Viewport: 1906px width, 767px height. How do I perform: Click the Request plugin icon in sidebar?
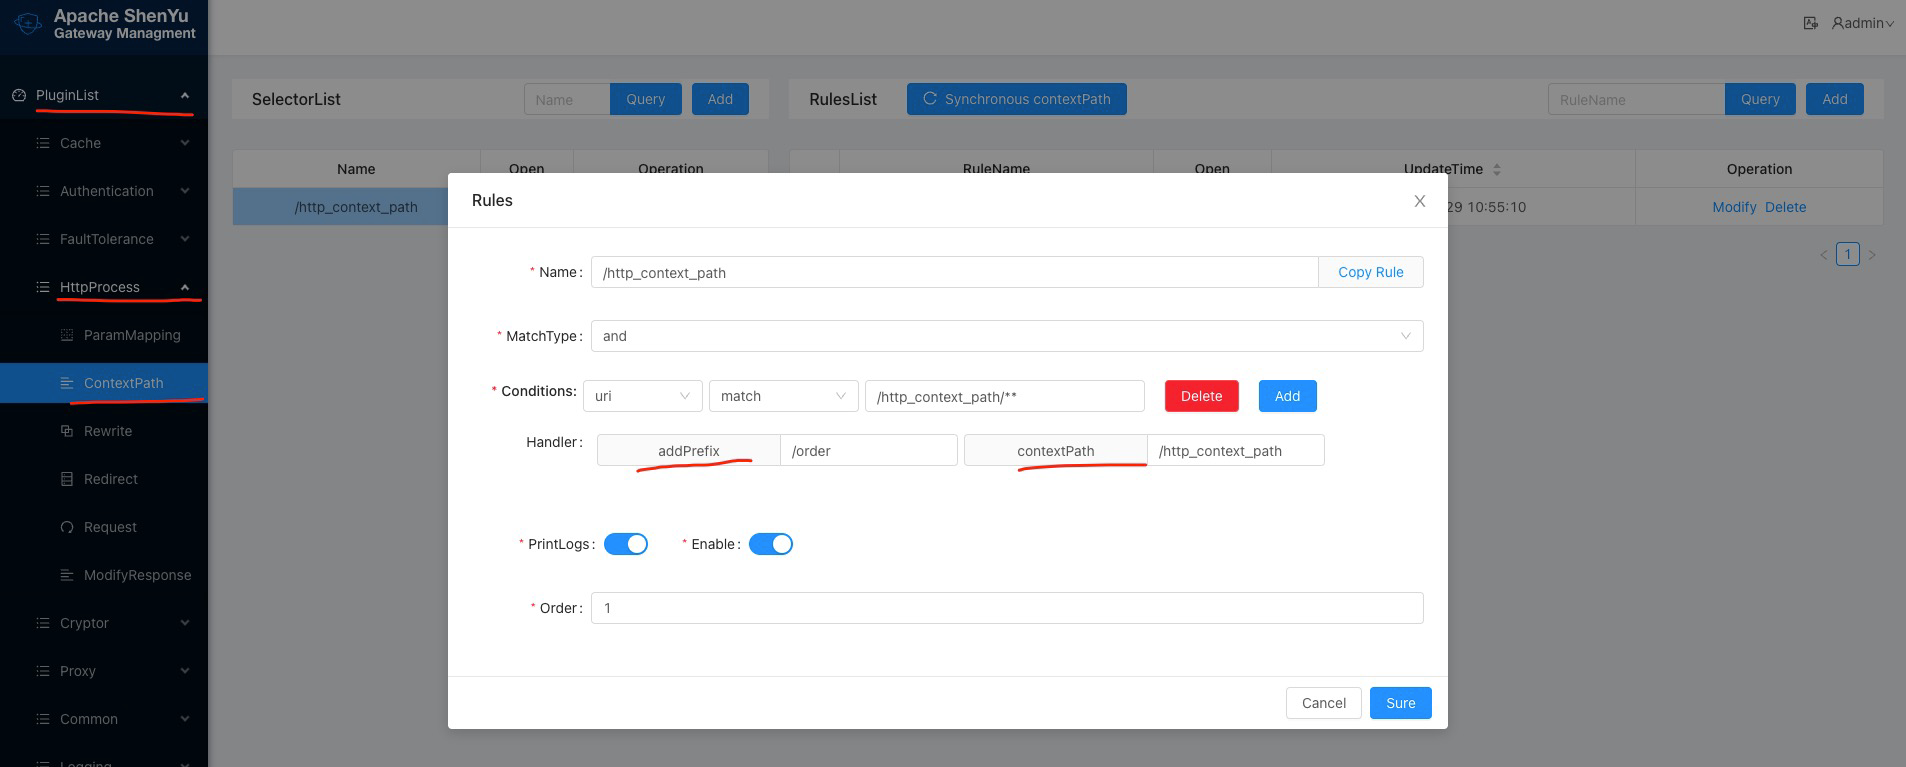coord(67,527)
